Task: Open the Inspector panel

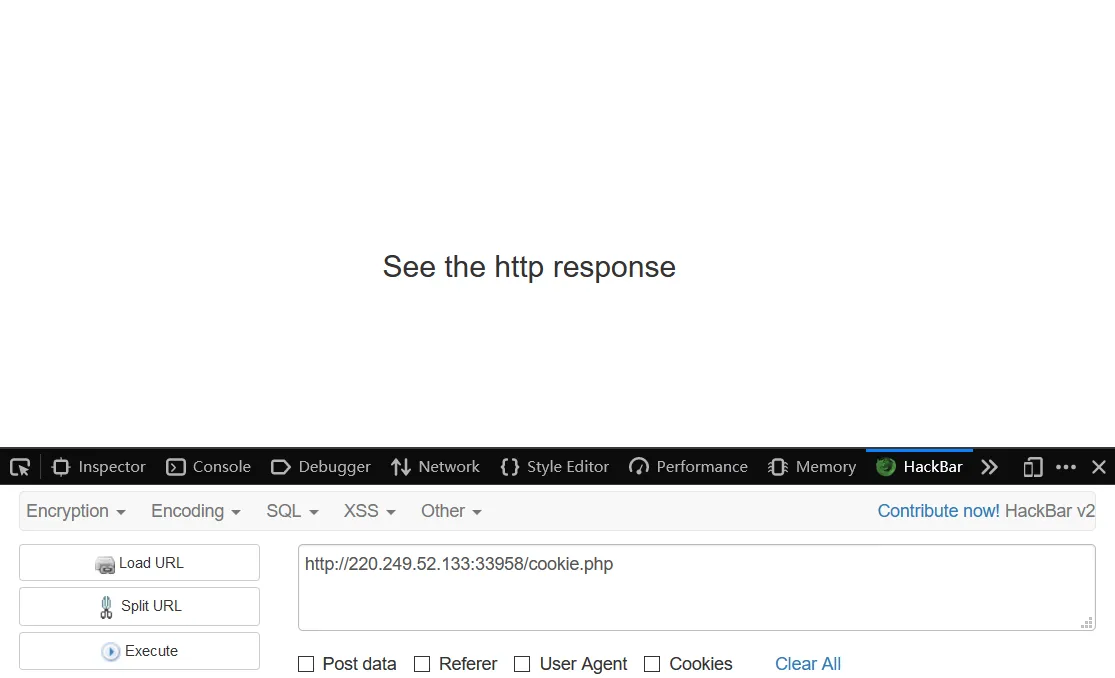Action: (99, 467)
